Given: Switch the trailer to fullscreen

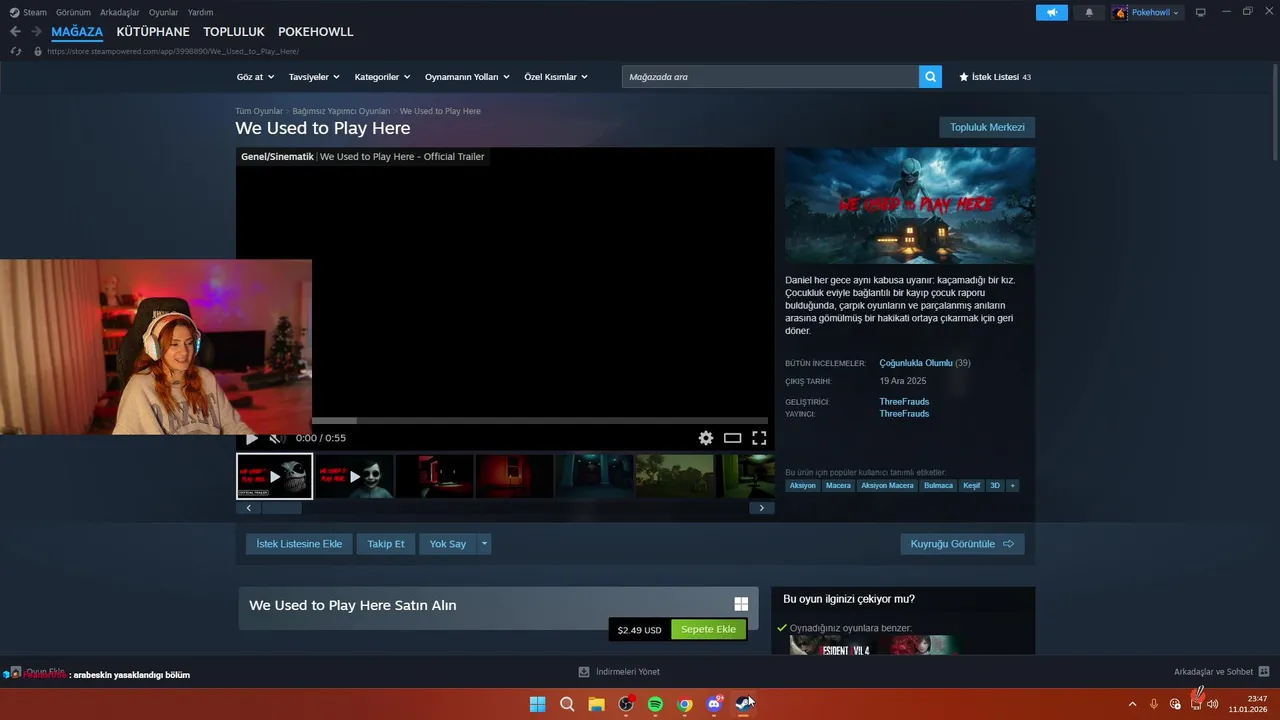Looking at the screenshot, I should tap(759, 438).
